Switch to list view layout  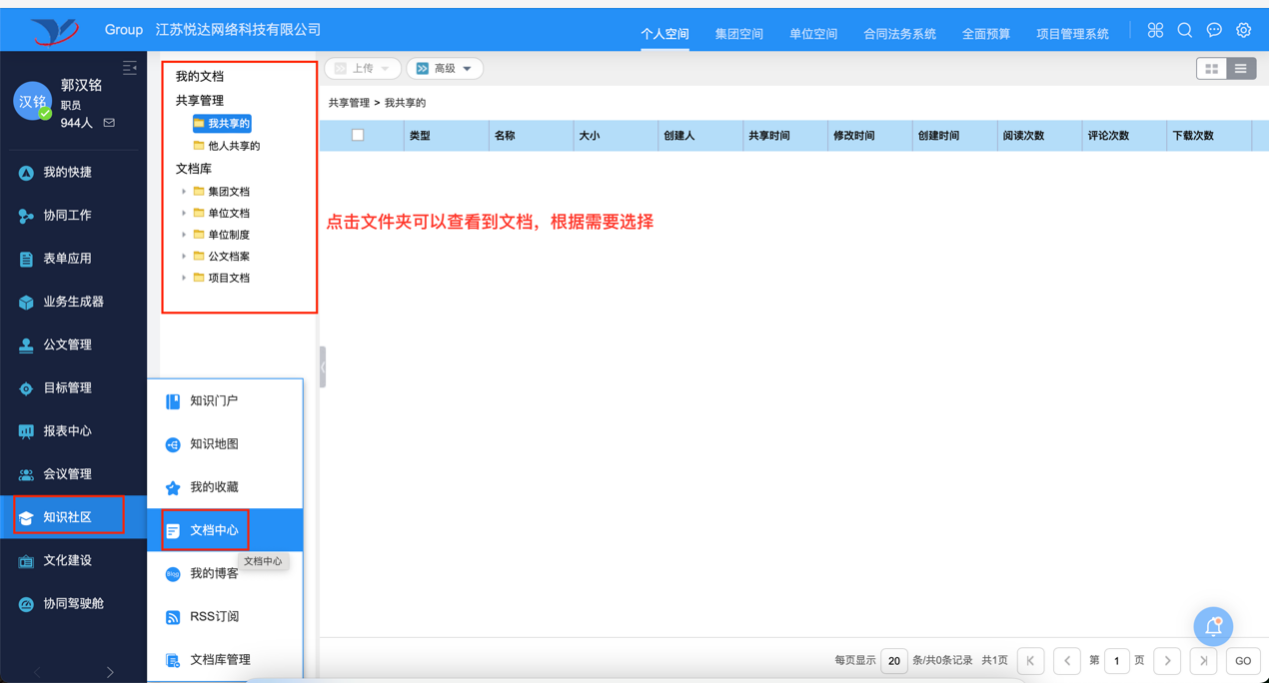1241,69
